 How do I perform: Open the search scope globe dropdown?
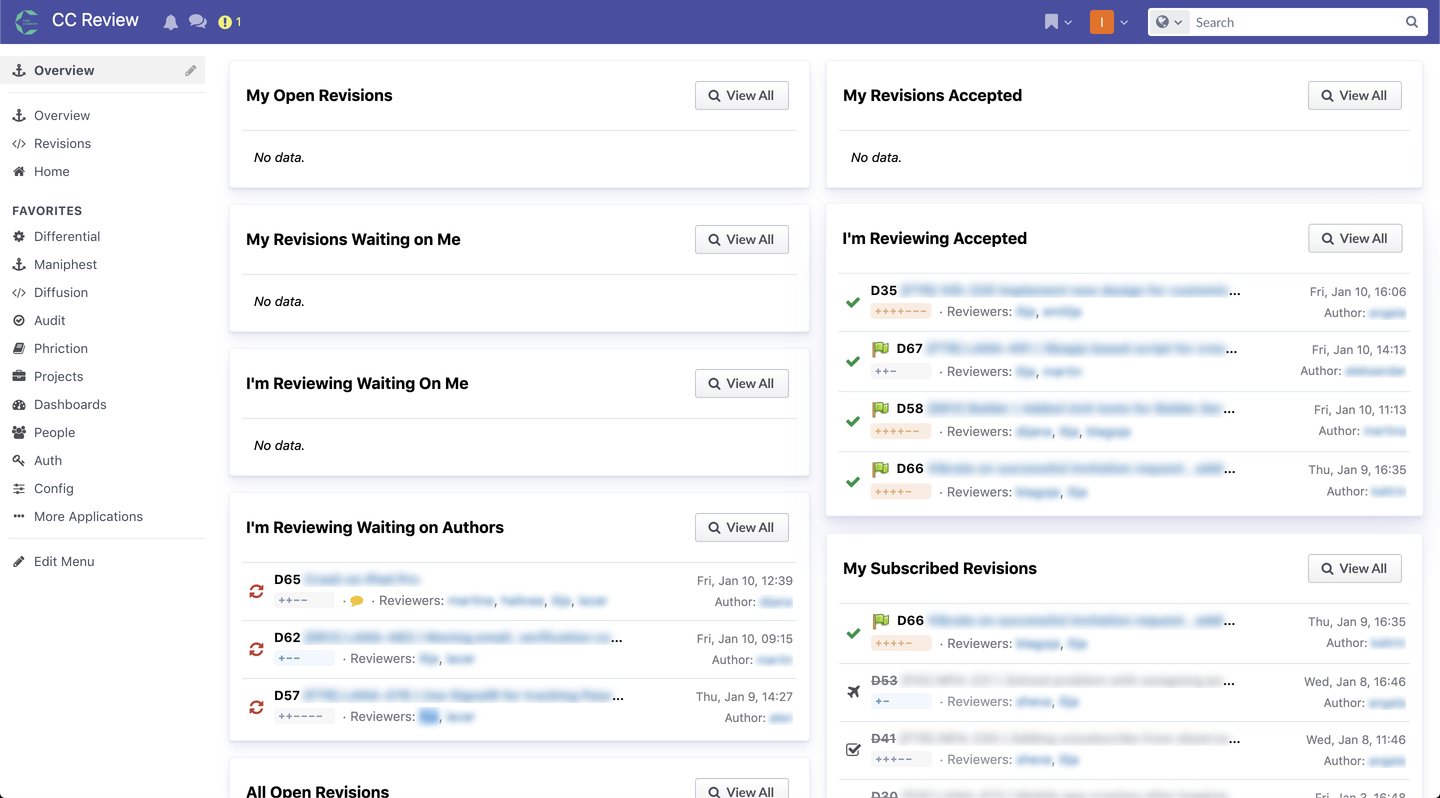pos(1169,22)
